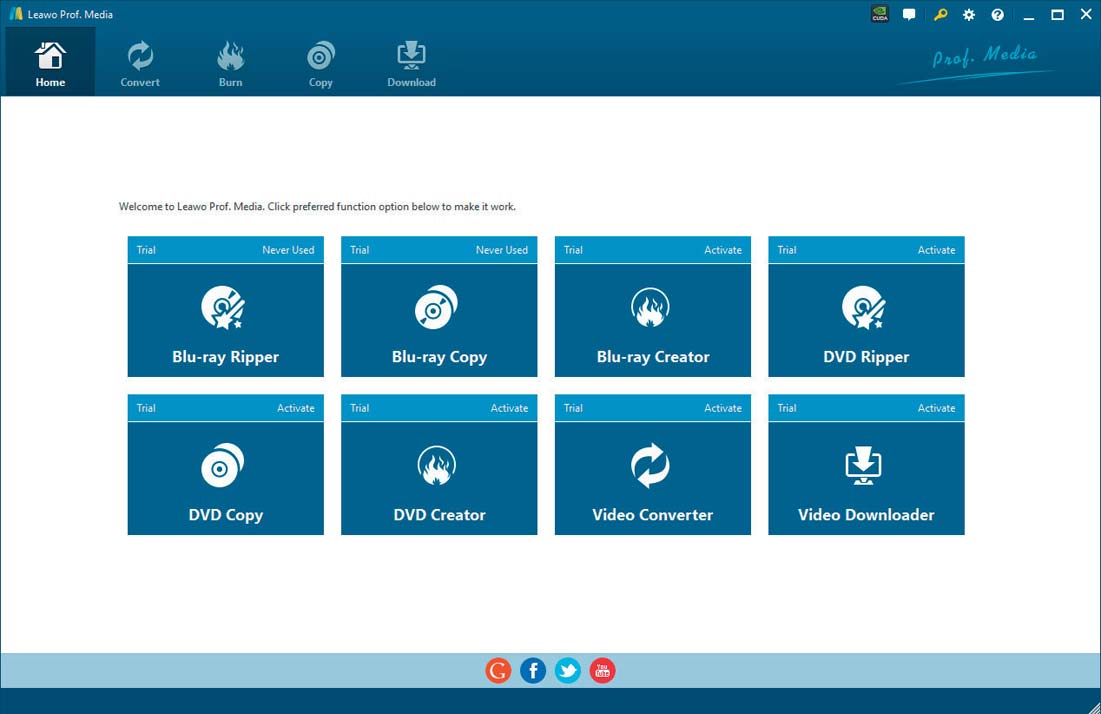1101x714 pixels.
Task: Open help with the question mark icon
Action: click(x=998, y=15)
